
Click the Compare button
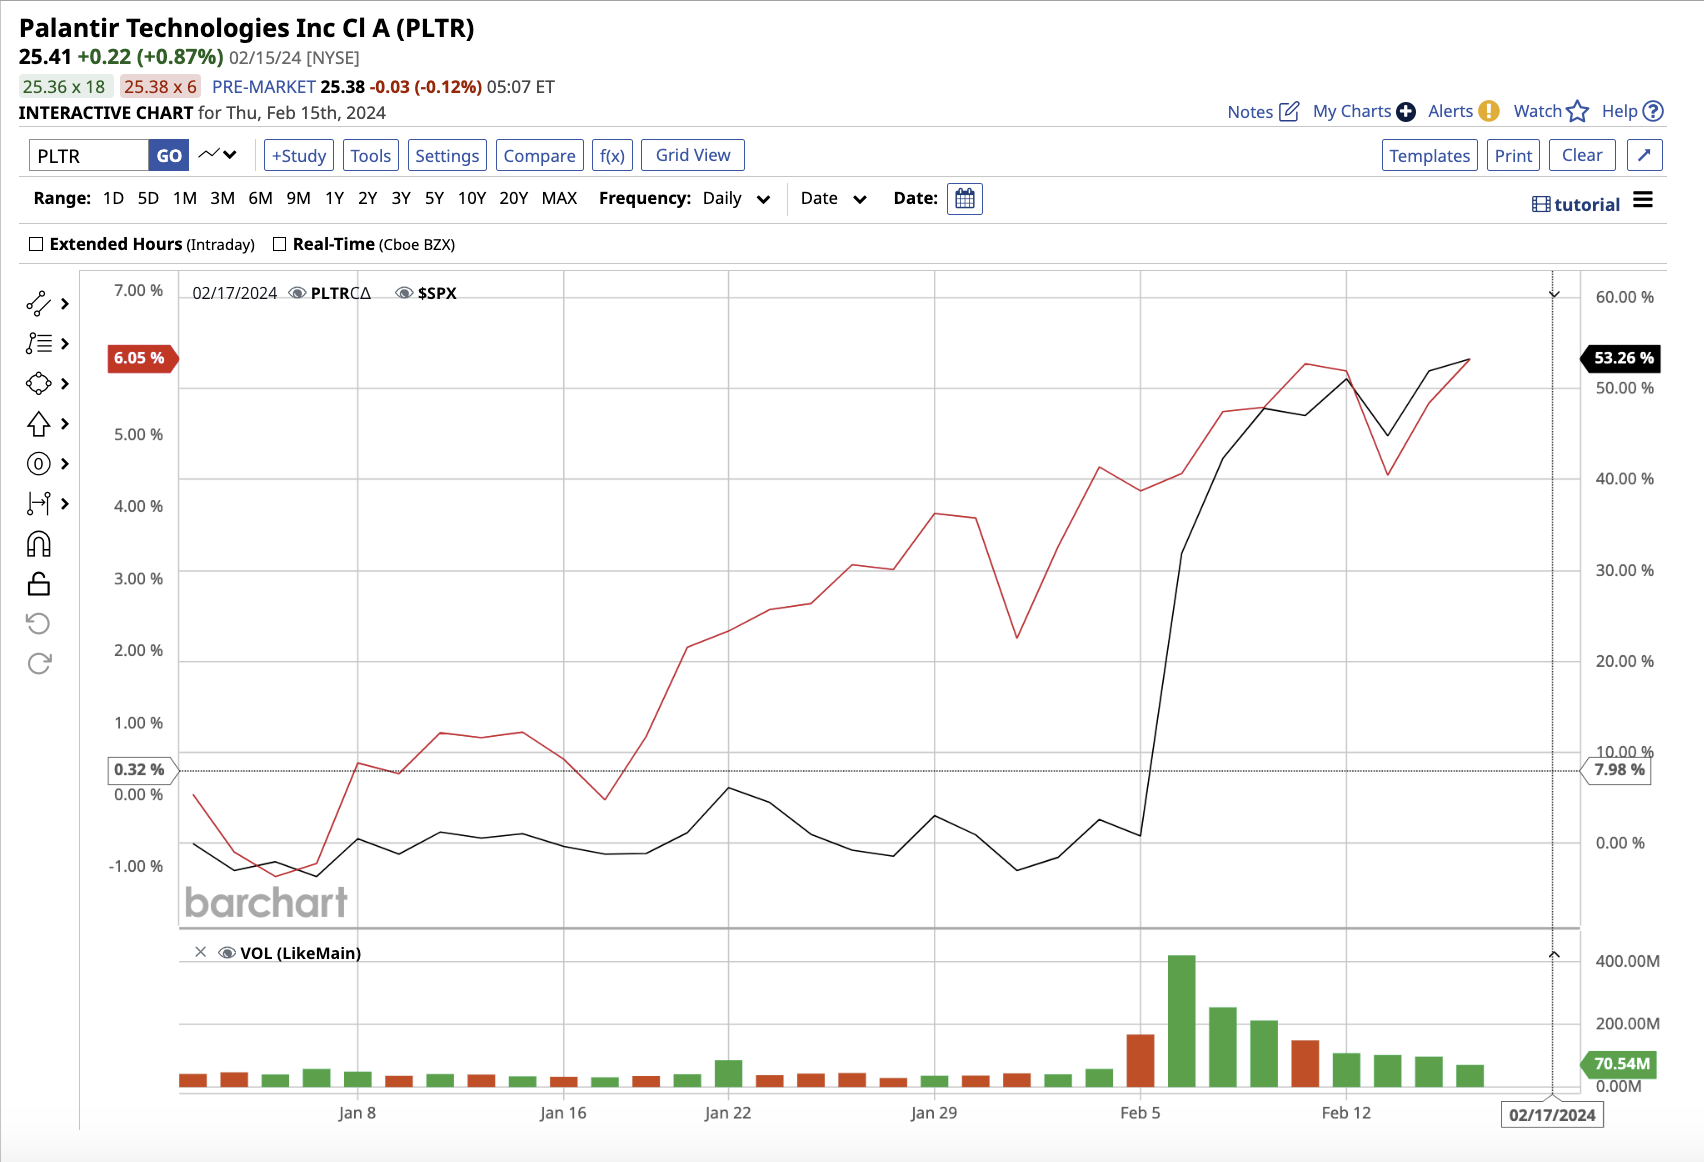[539, 155]
